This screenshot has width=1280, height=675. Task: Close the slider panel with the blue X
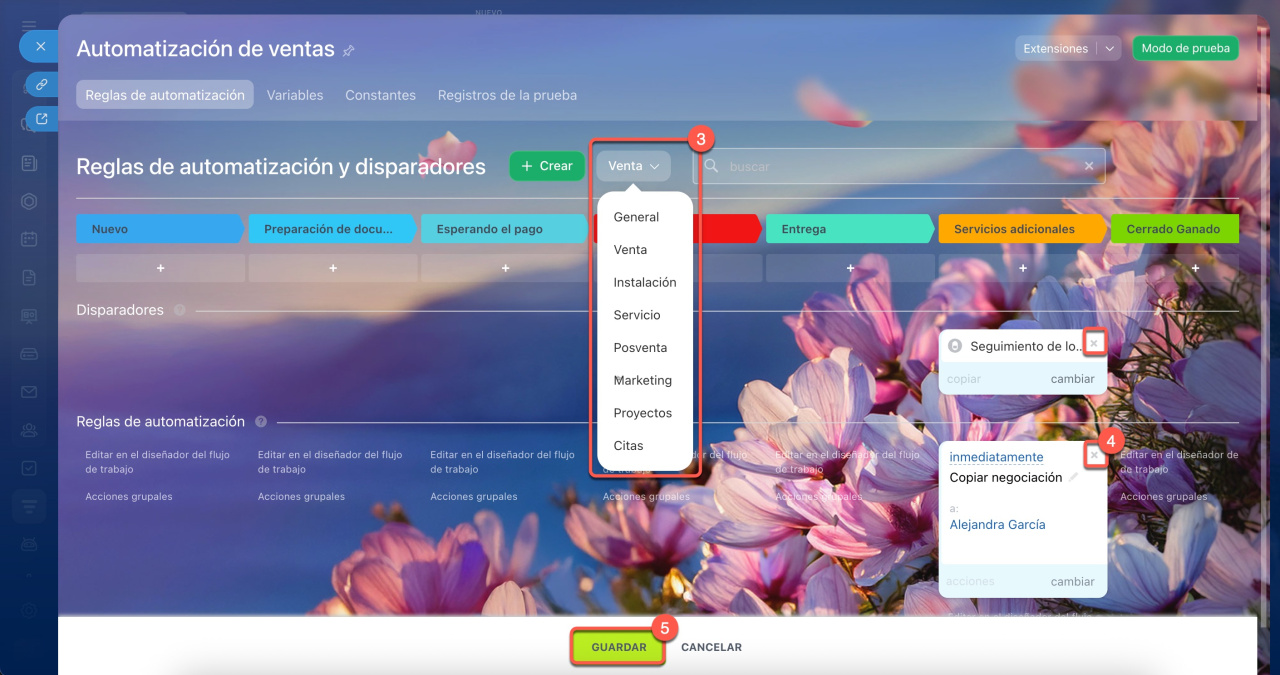pyautogui.click(x=40, y=46)
